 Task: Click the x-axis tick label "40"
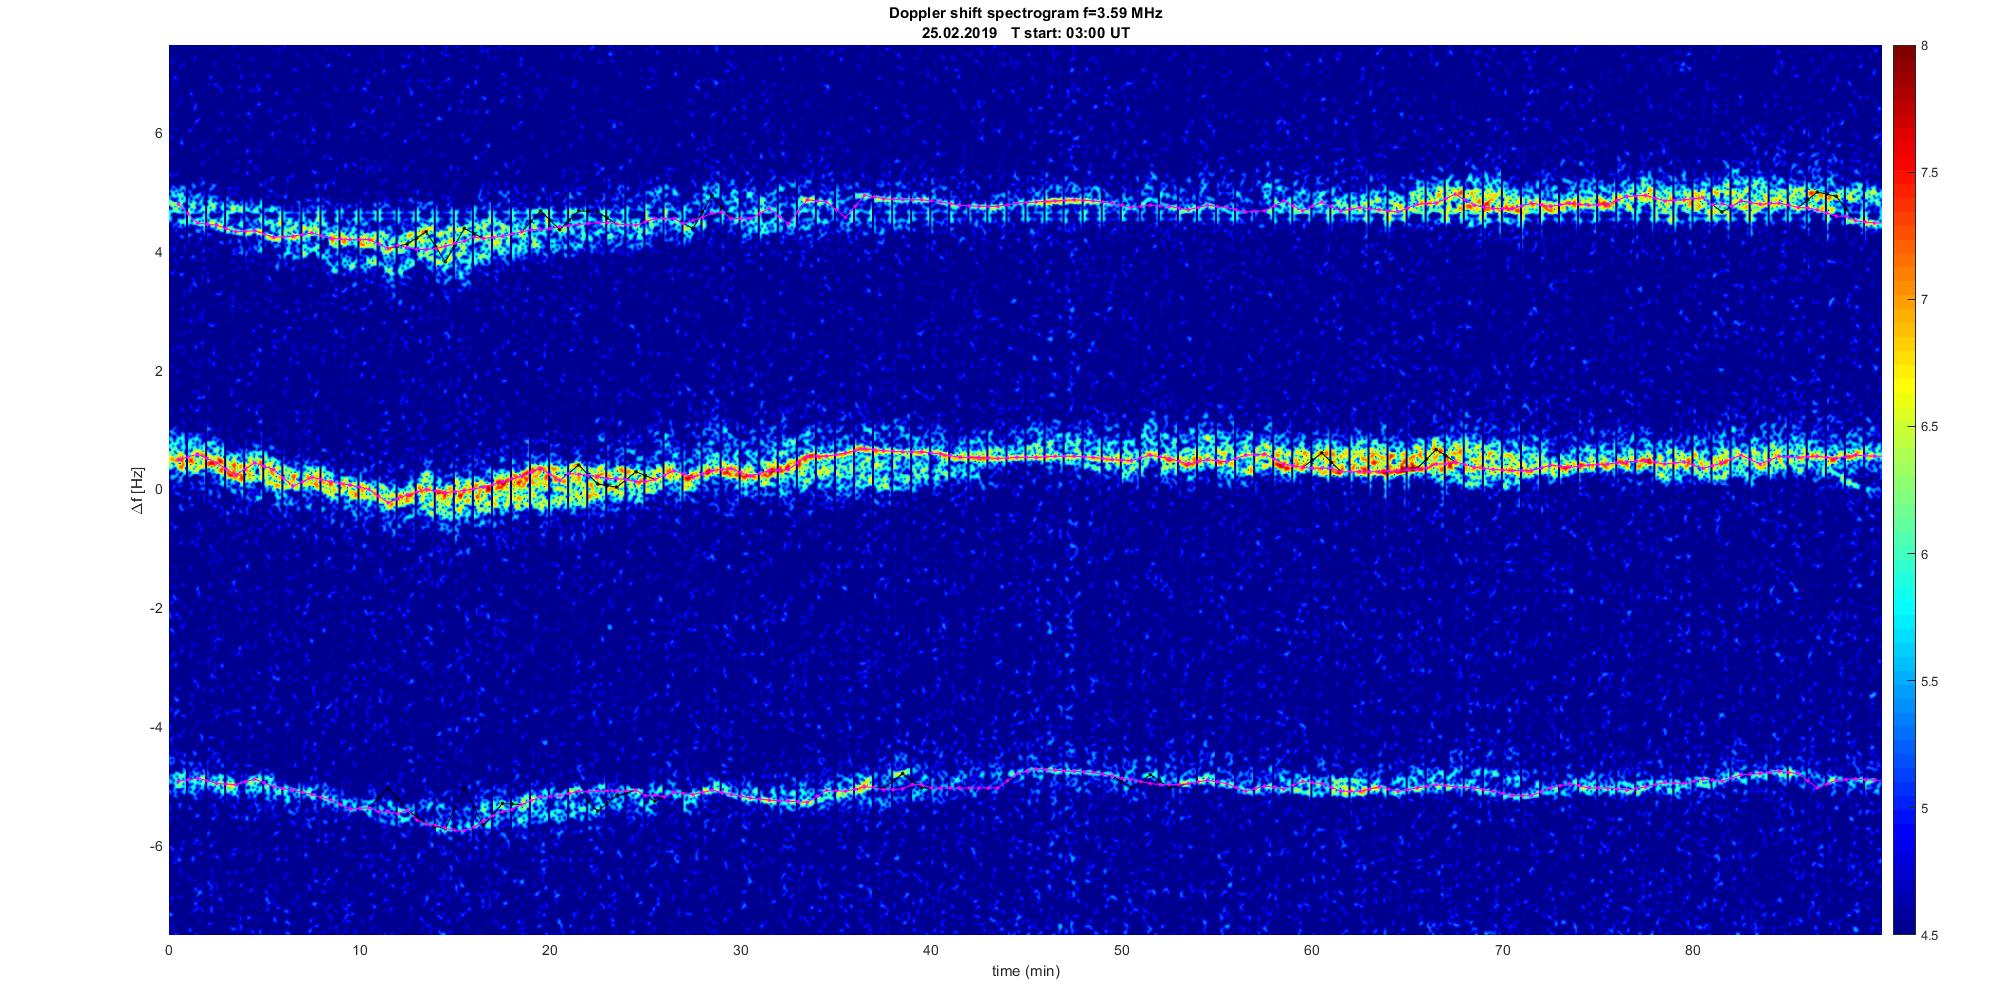click(931, 951)
